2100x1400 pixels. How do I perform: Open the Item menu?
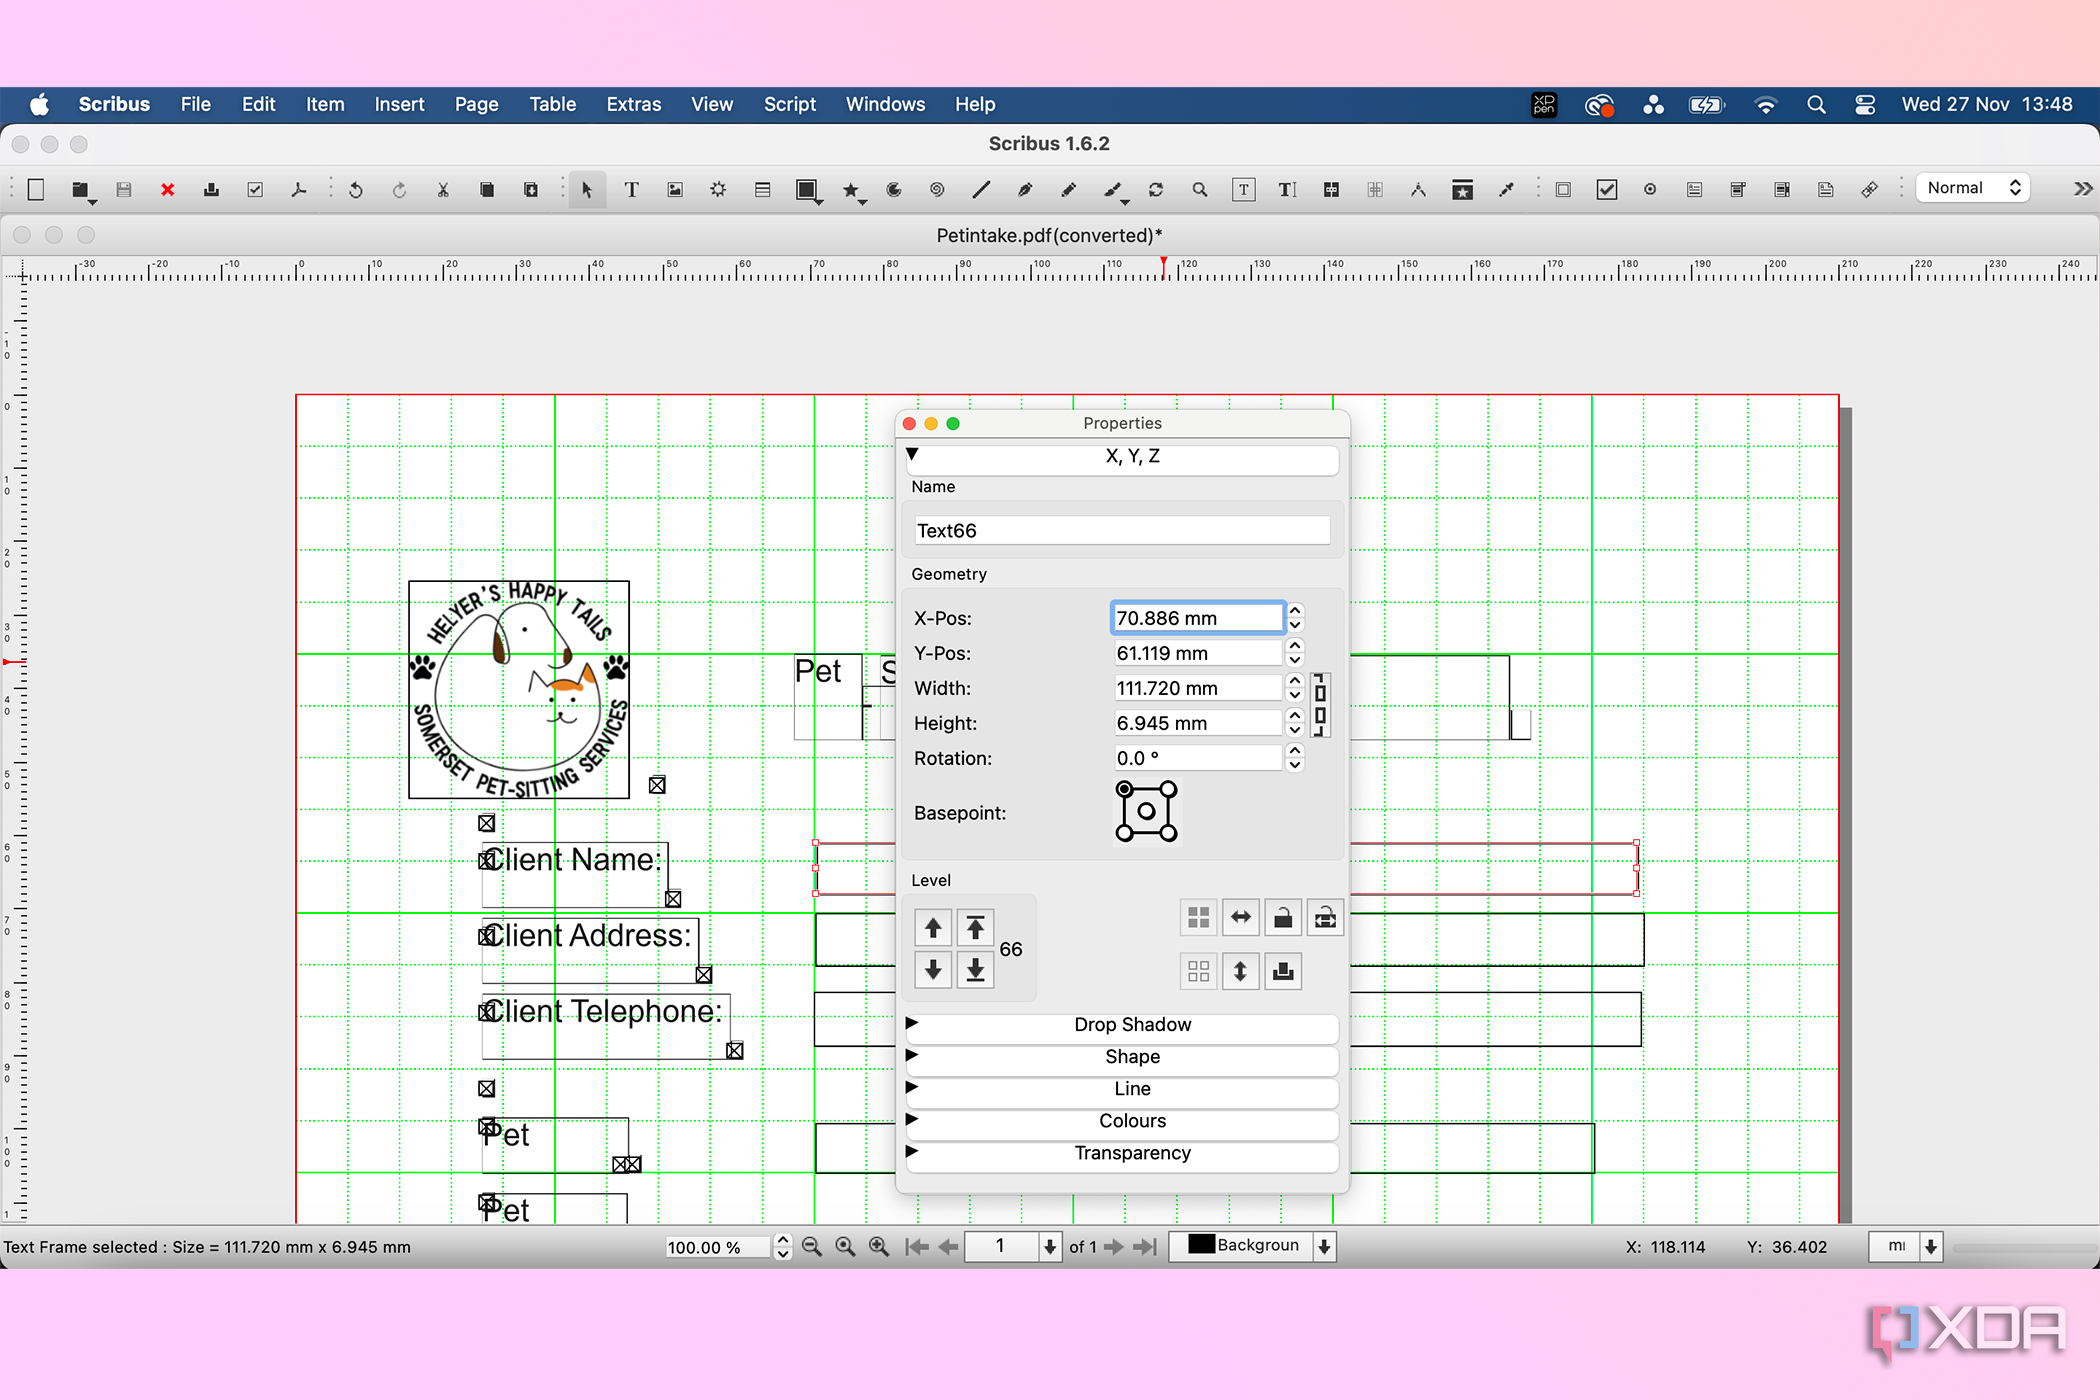pyautogui.click(x=325, y=104)
